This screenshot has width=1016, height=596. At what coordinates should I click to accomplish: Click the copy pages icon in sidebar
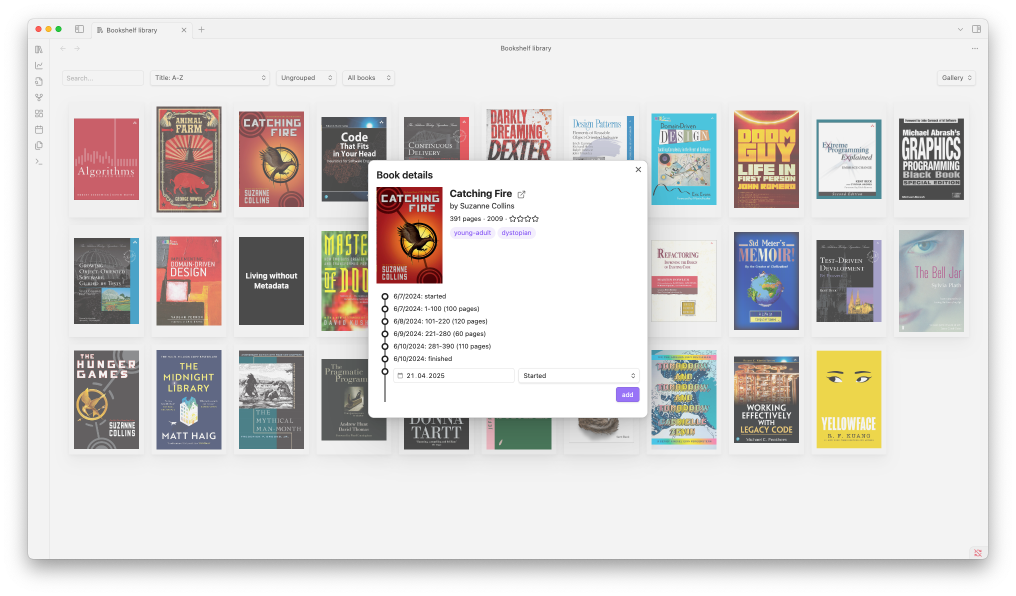coord(39,146)
